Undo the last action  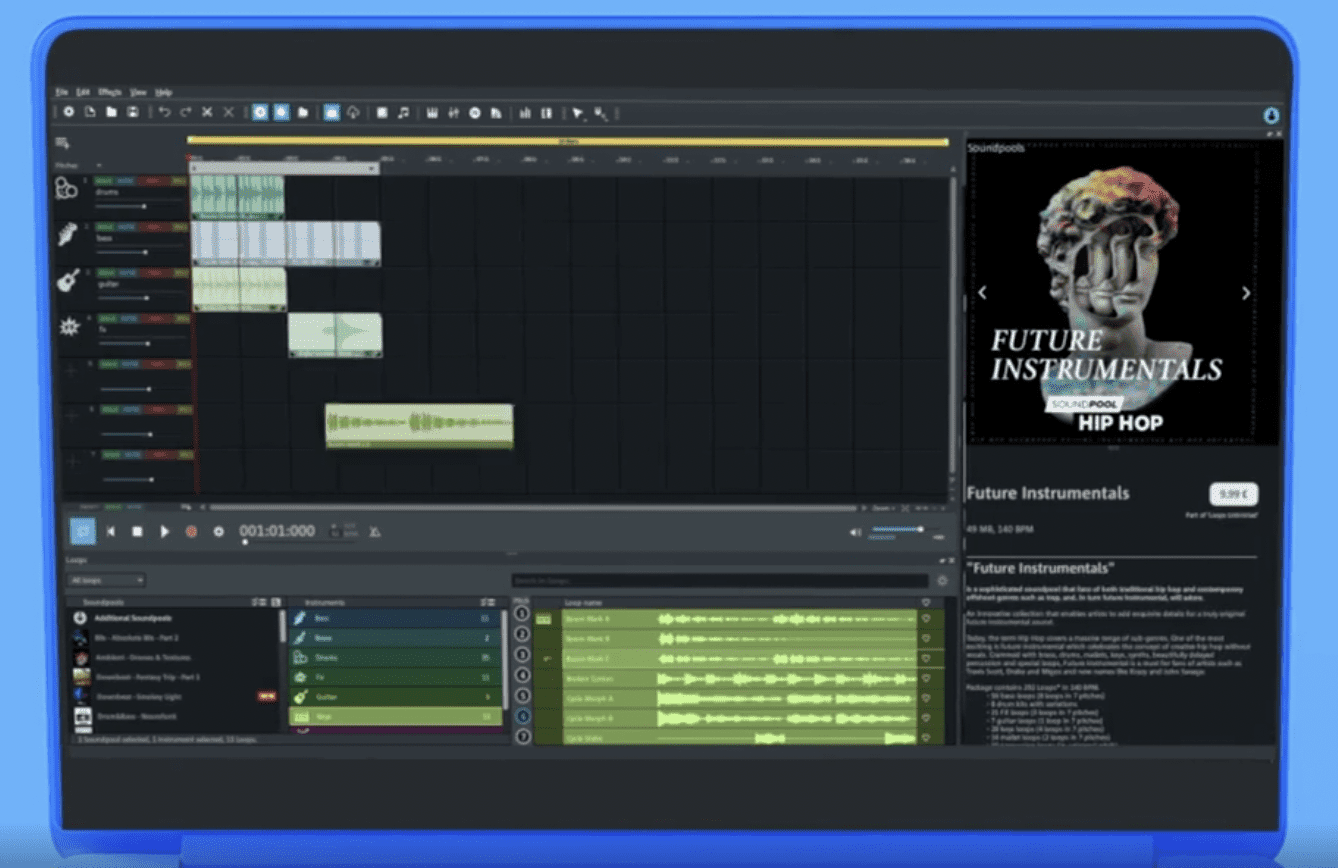(165, 113)
